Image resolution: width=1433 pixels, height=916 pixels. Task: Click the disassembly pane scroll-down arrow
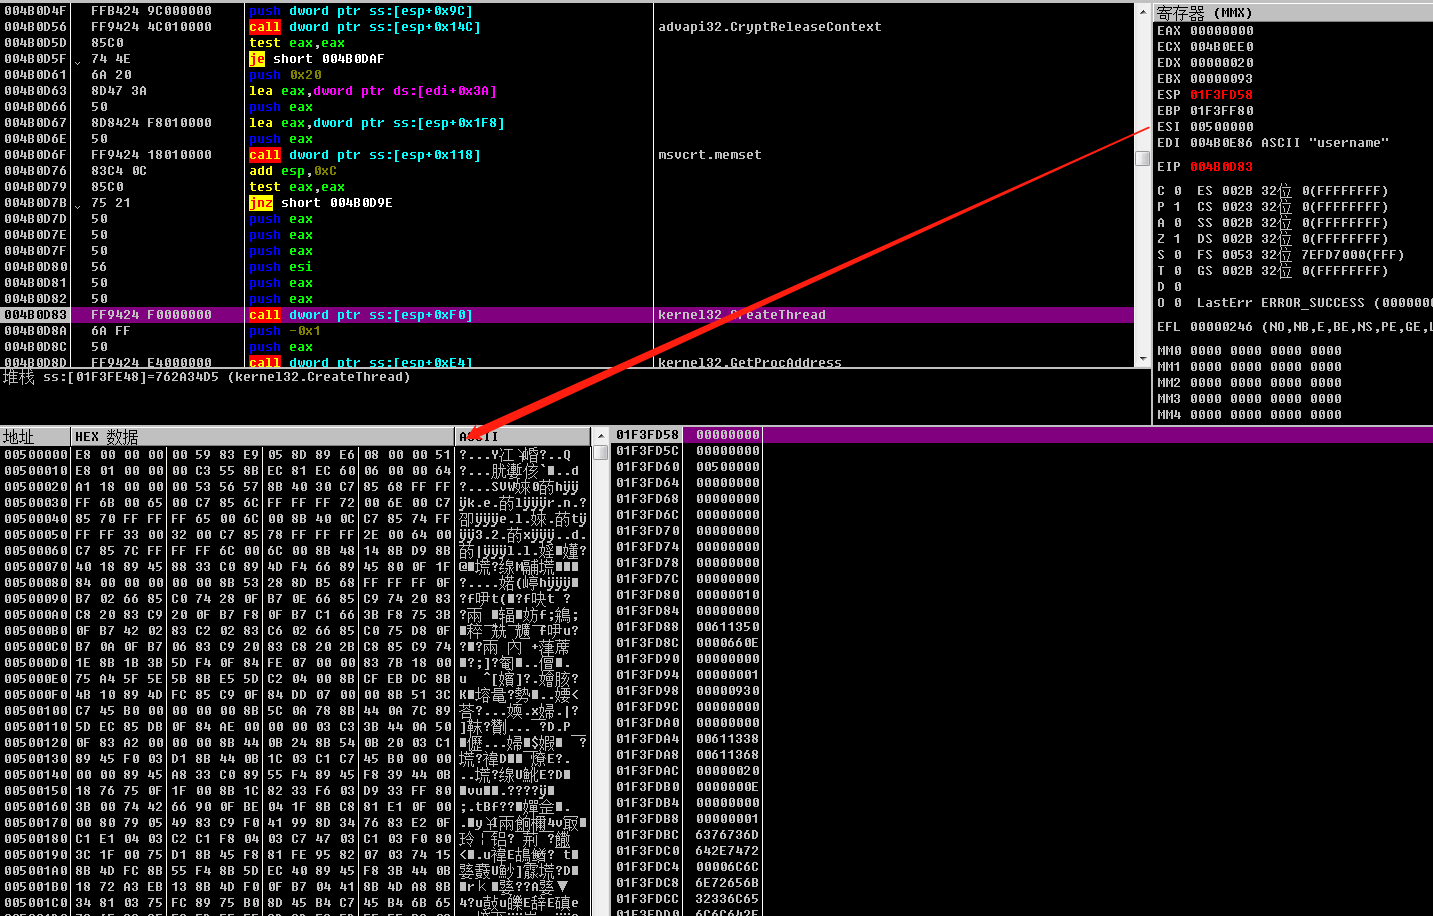tap(1142, 358)
